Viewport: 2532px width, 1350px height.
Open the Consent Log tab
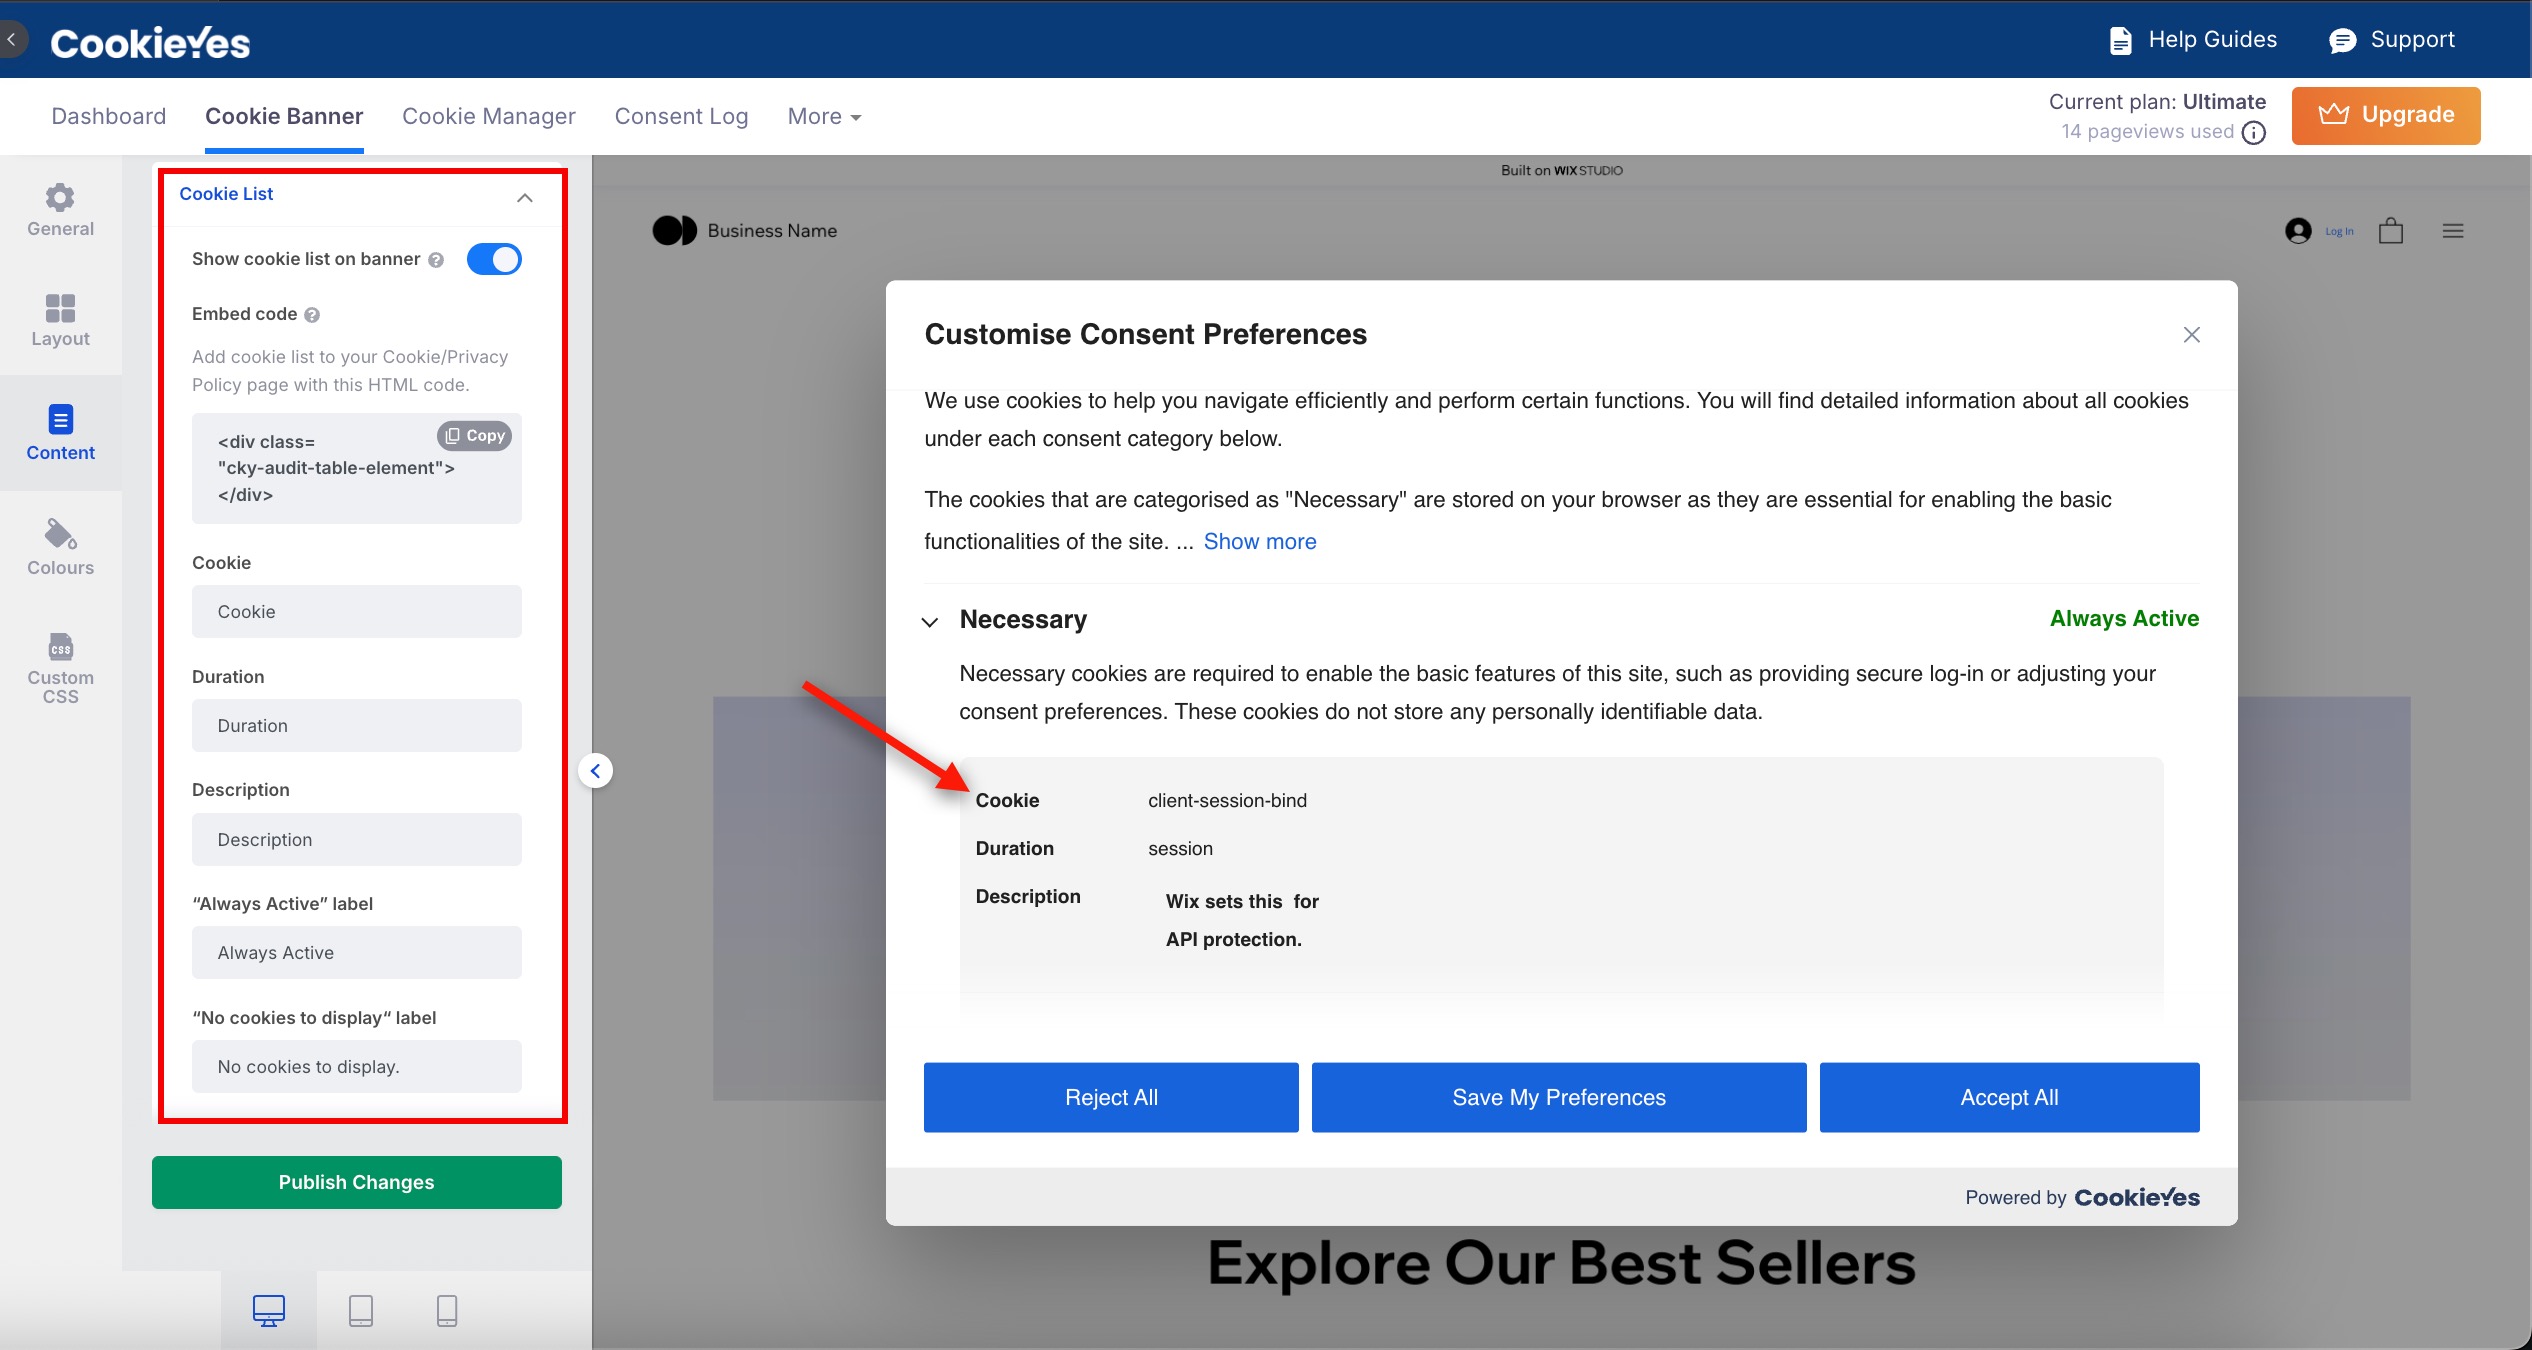[x=681, y=116]
